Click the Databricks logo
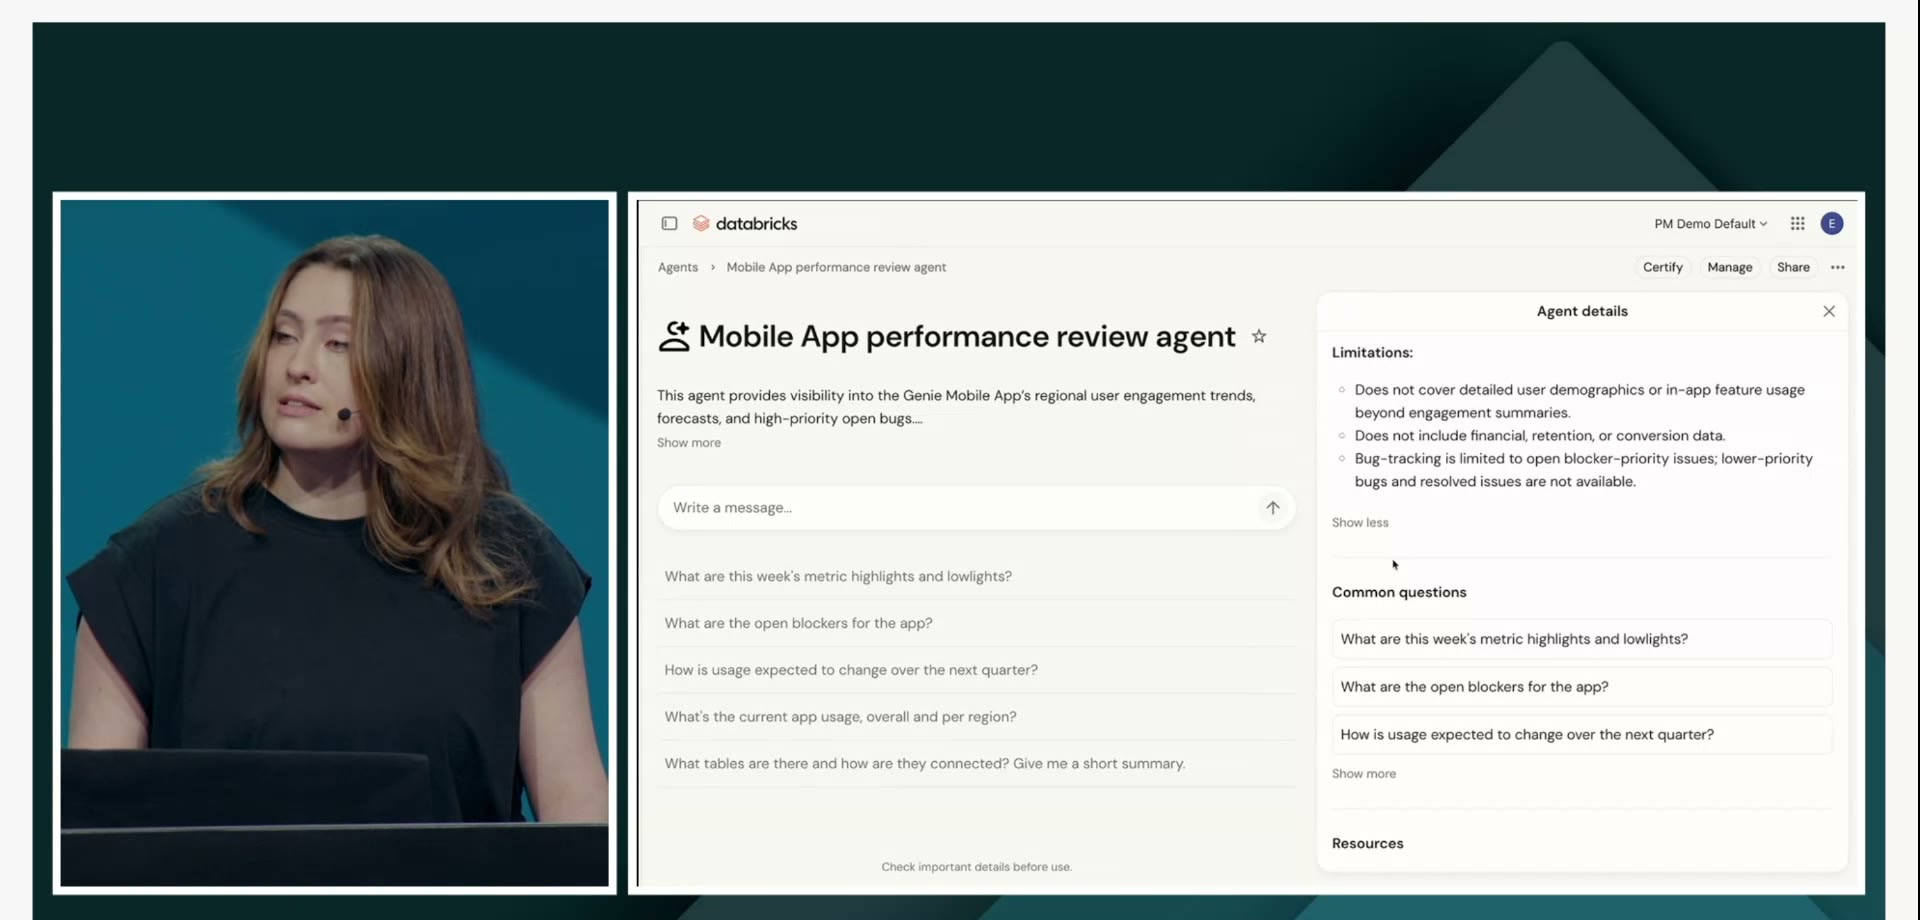Screen dimensions: 1920x920 tap(745, 223)
